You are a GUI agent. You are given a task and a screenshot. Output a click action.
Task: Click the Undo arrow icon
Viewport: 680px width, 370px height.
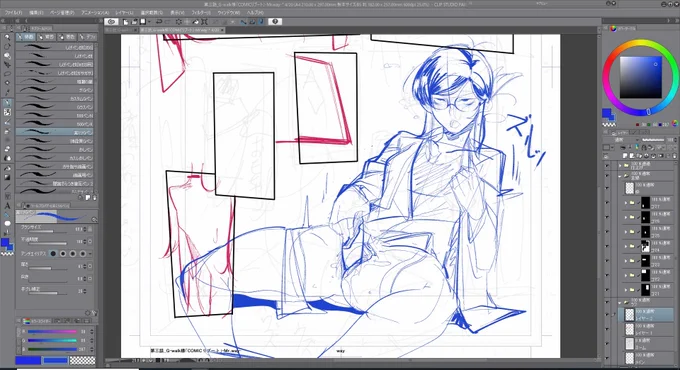click(159, 21)
